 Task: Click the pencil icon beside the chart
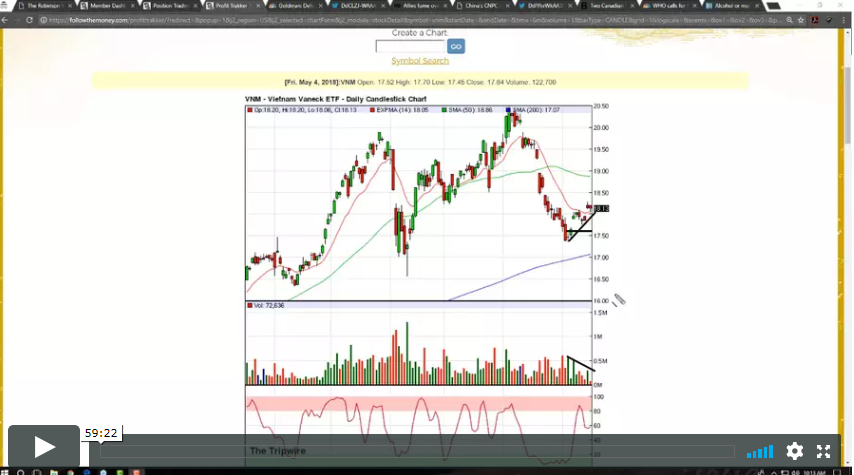click(619, 299)
